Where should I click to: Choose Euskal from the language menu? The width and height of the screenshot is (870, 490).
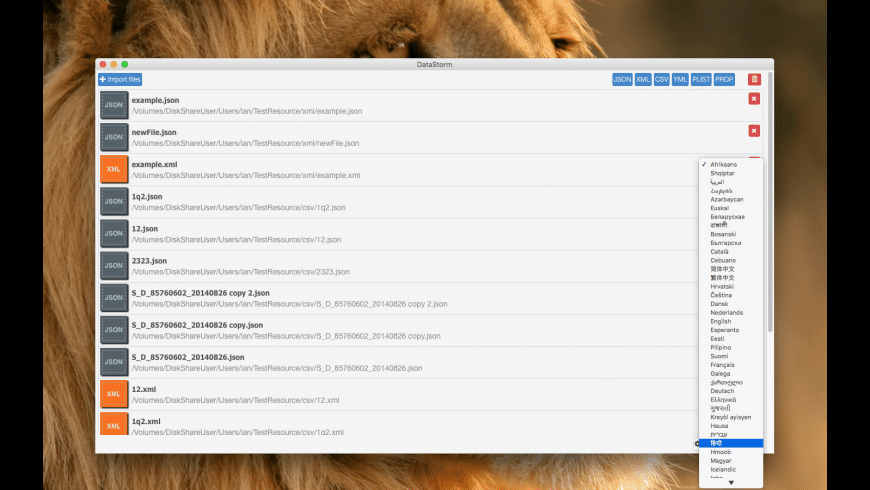(x=731, y=208)
